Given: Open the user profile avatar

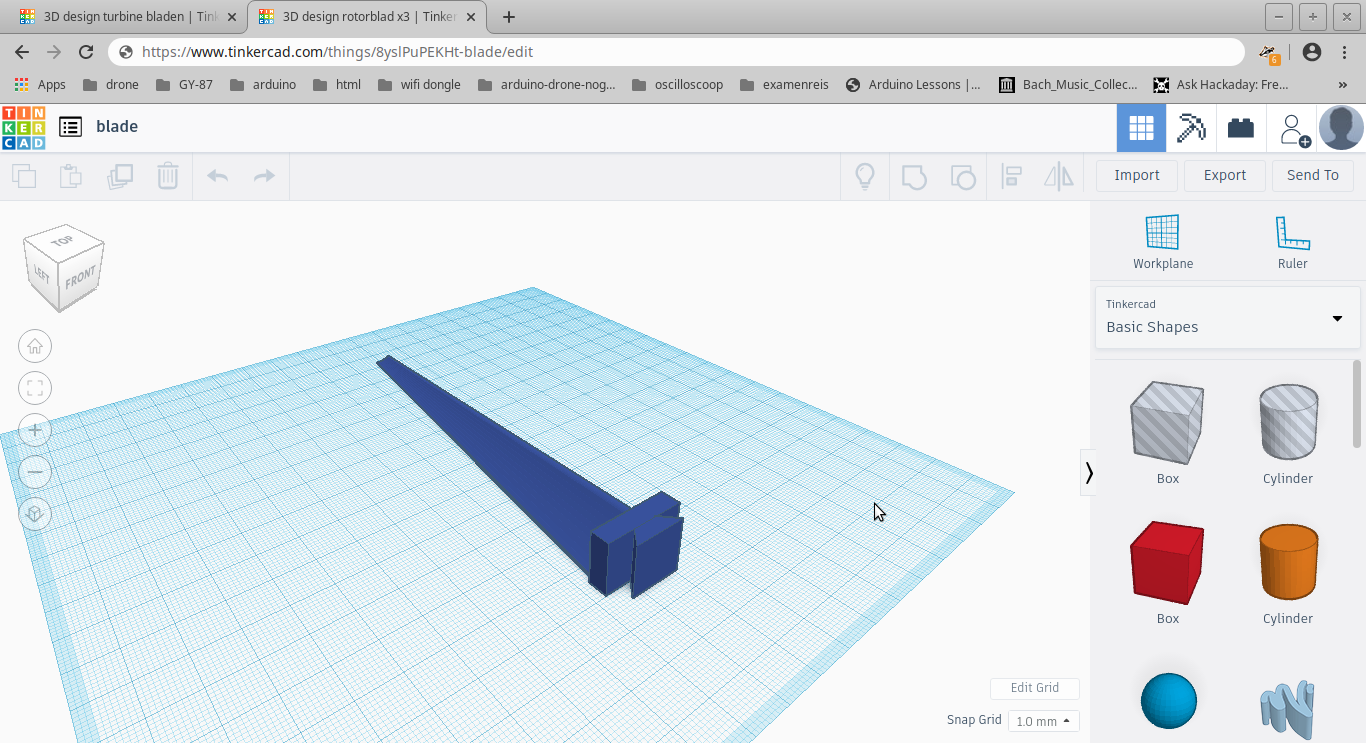Looking at the screenshot, I should click(1341, 128).
